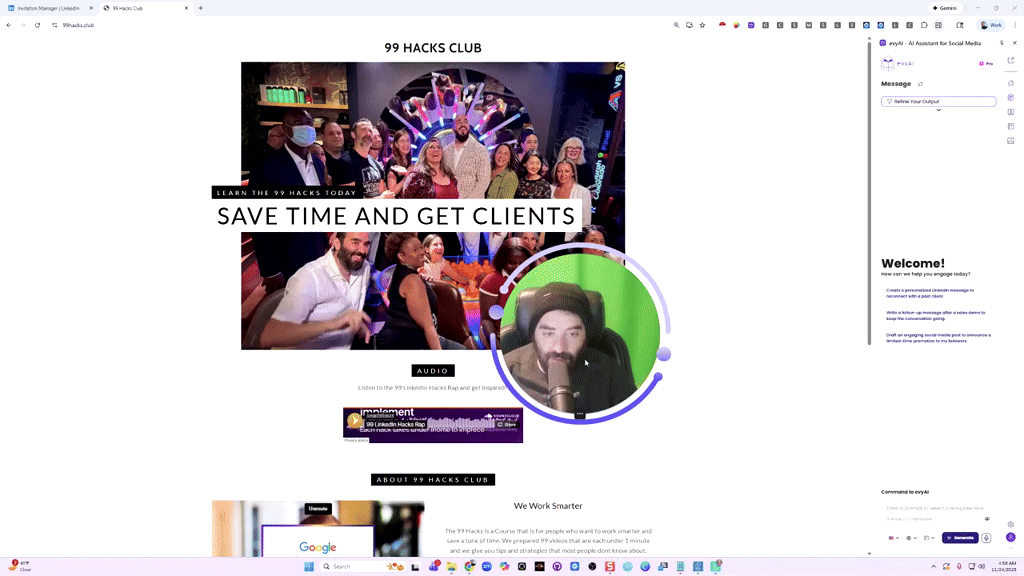Click the small icon beside the word counter

pyautogui.click(x=987, y=519)
